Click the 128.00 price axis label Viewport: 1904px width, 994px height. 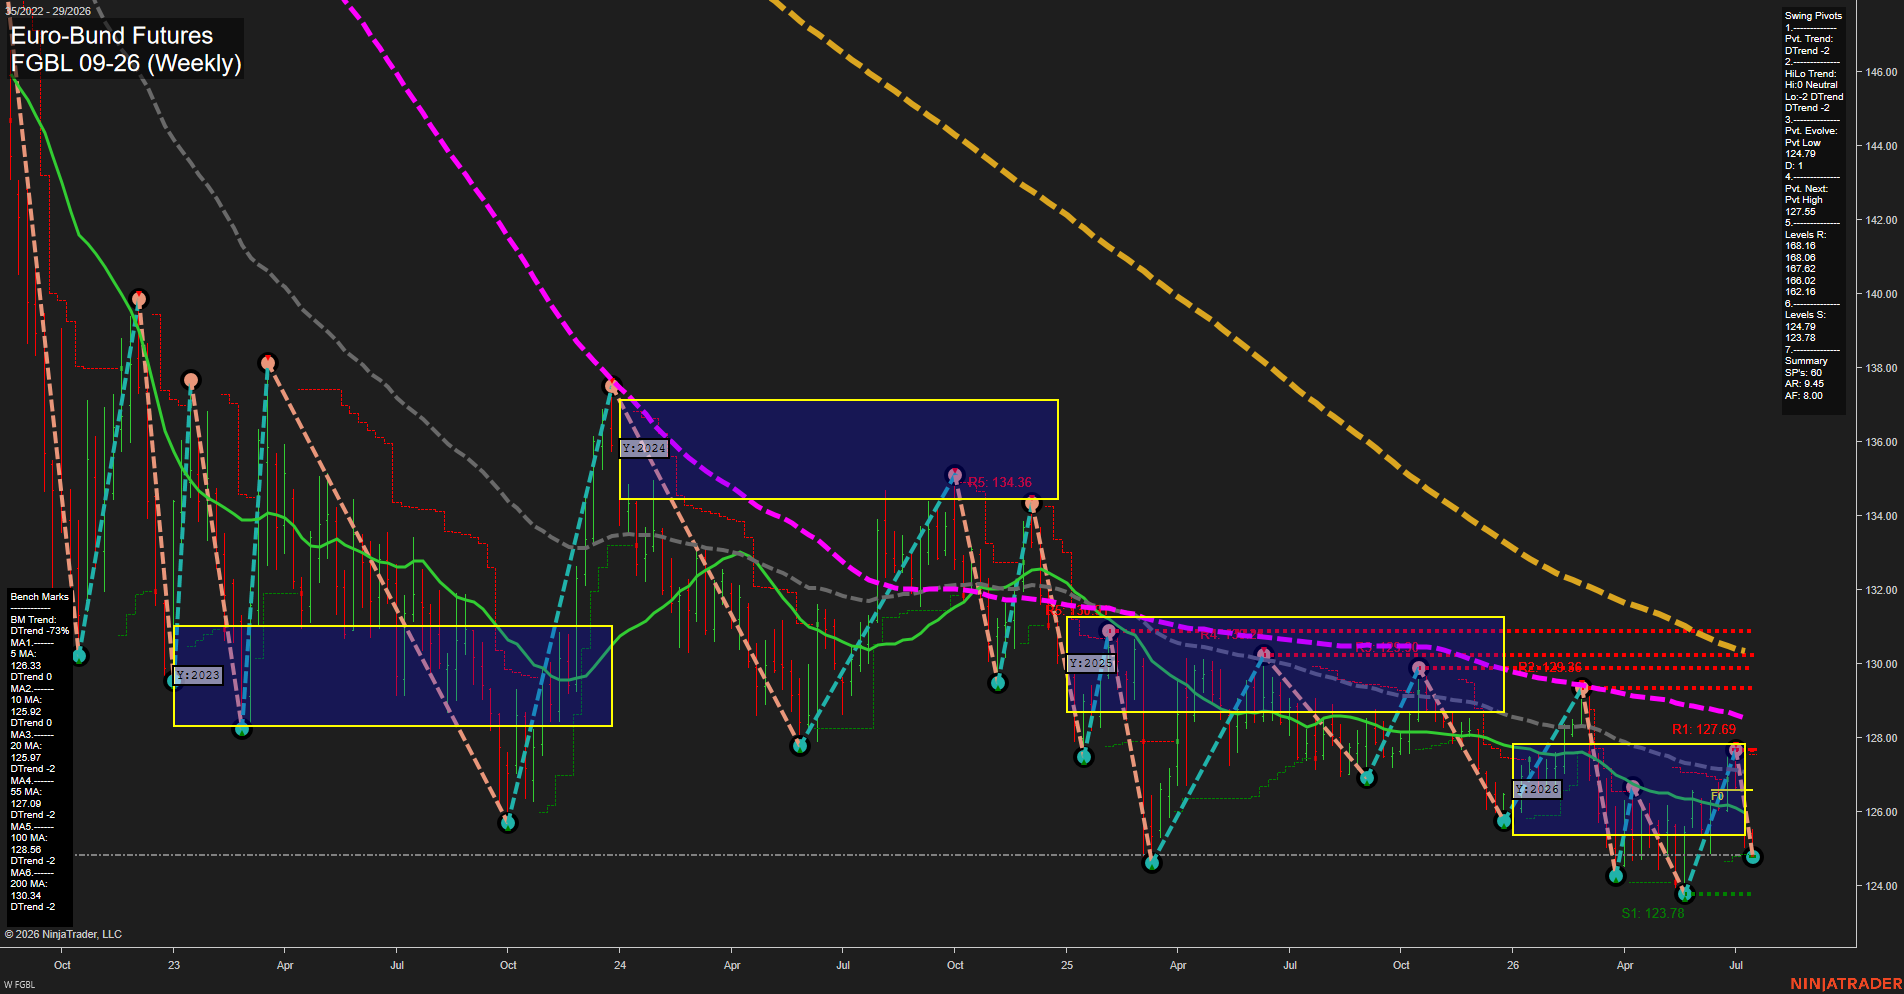point(1881,738)
